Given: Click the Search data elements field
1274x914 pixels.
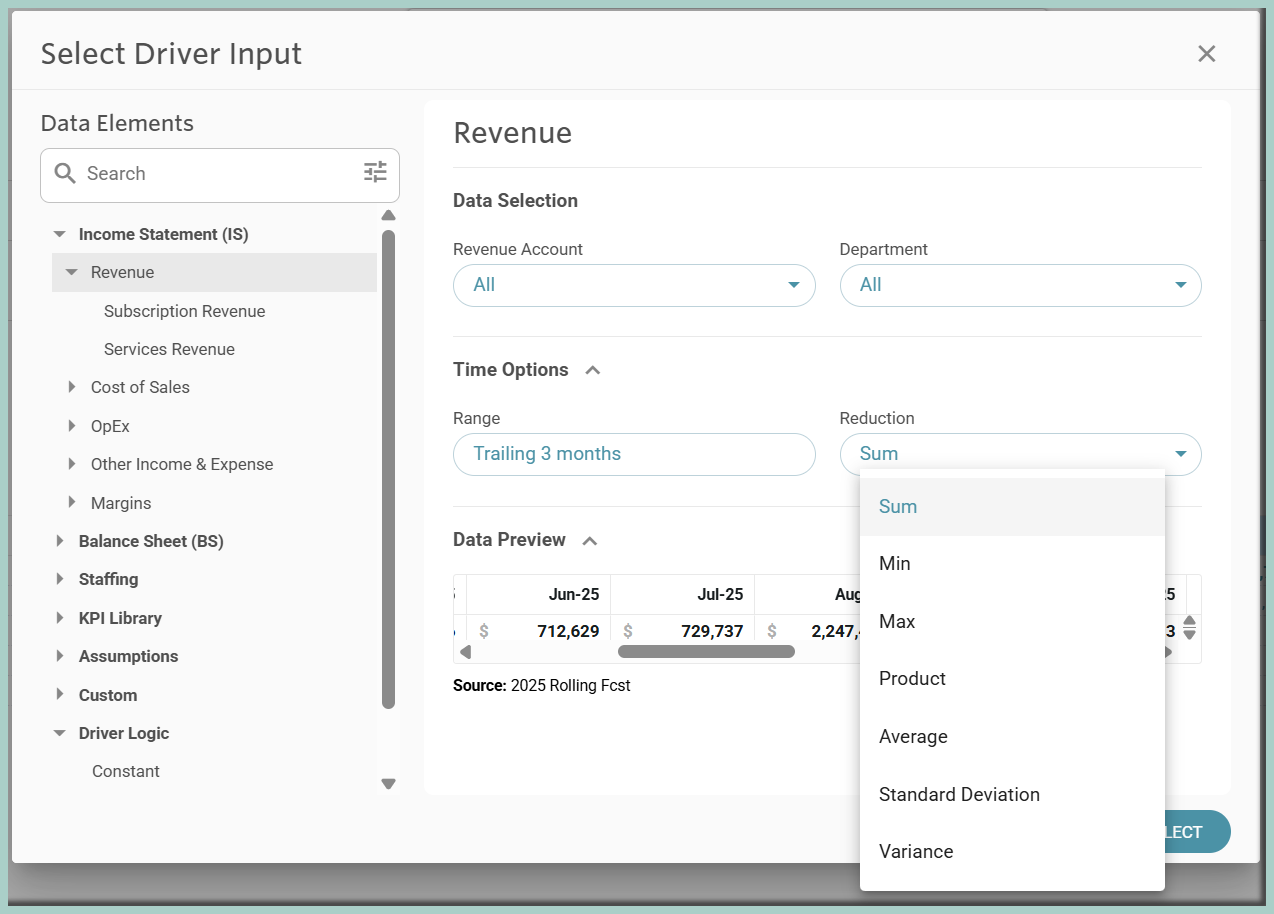Looking at the screenshot, I should coord(220,174).
